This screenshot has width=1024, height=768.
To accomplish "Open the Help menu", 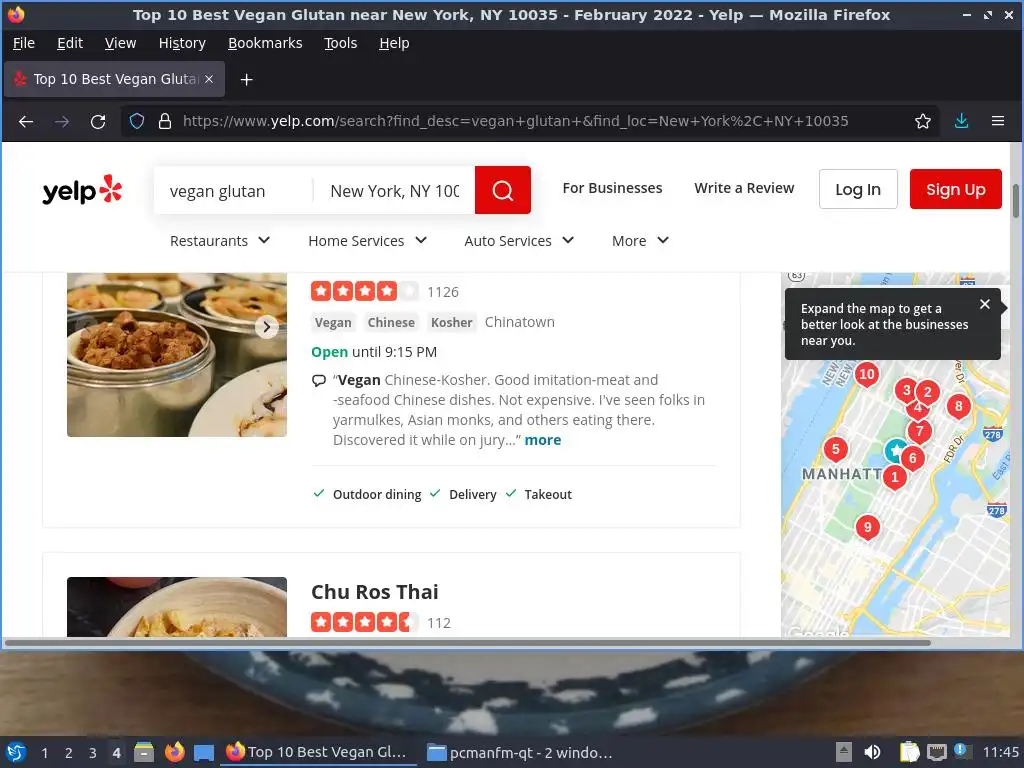I will coord(394,43).
